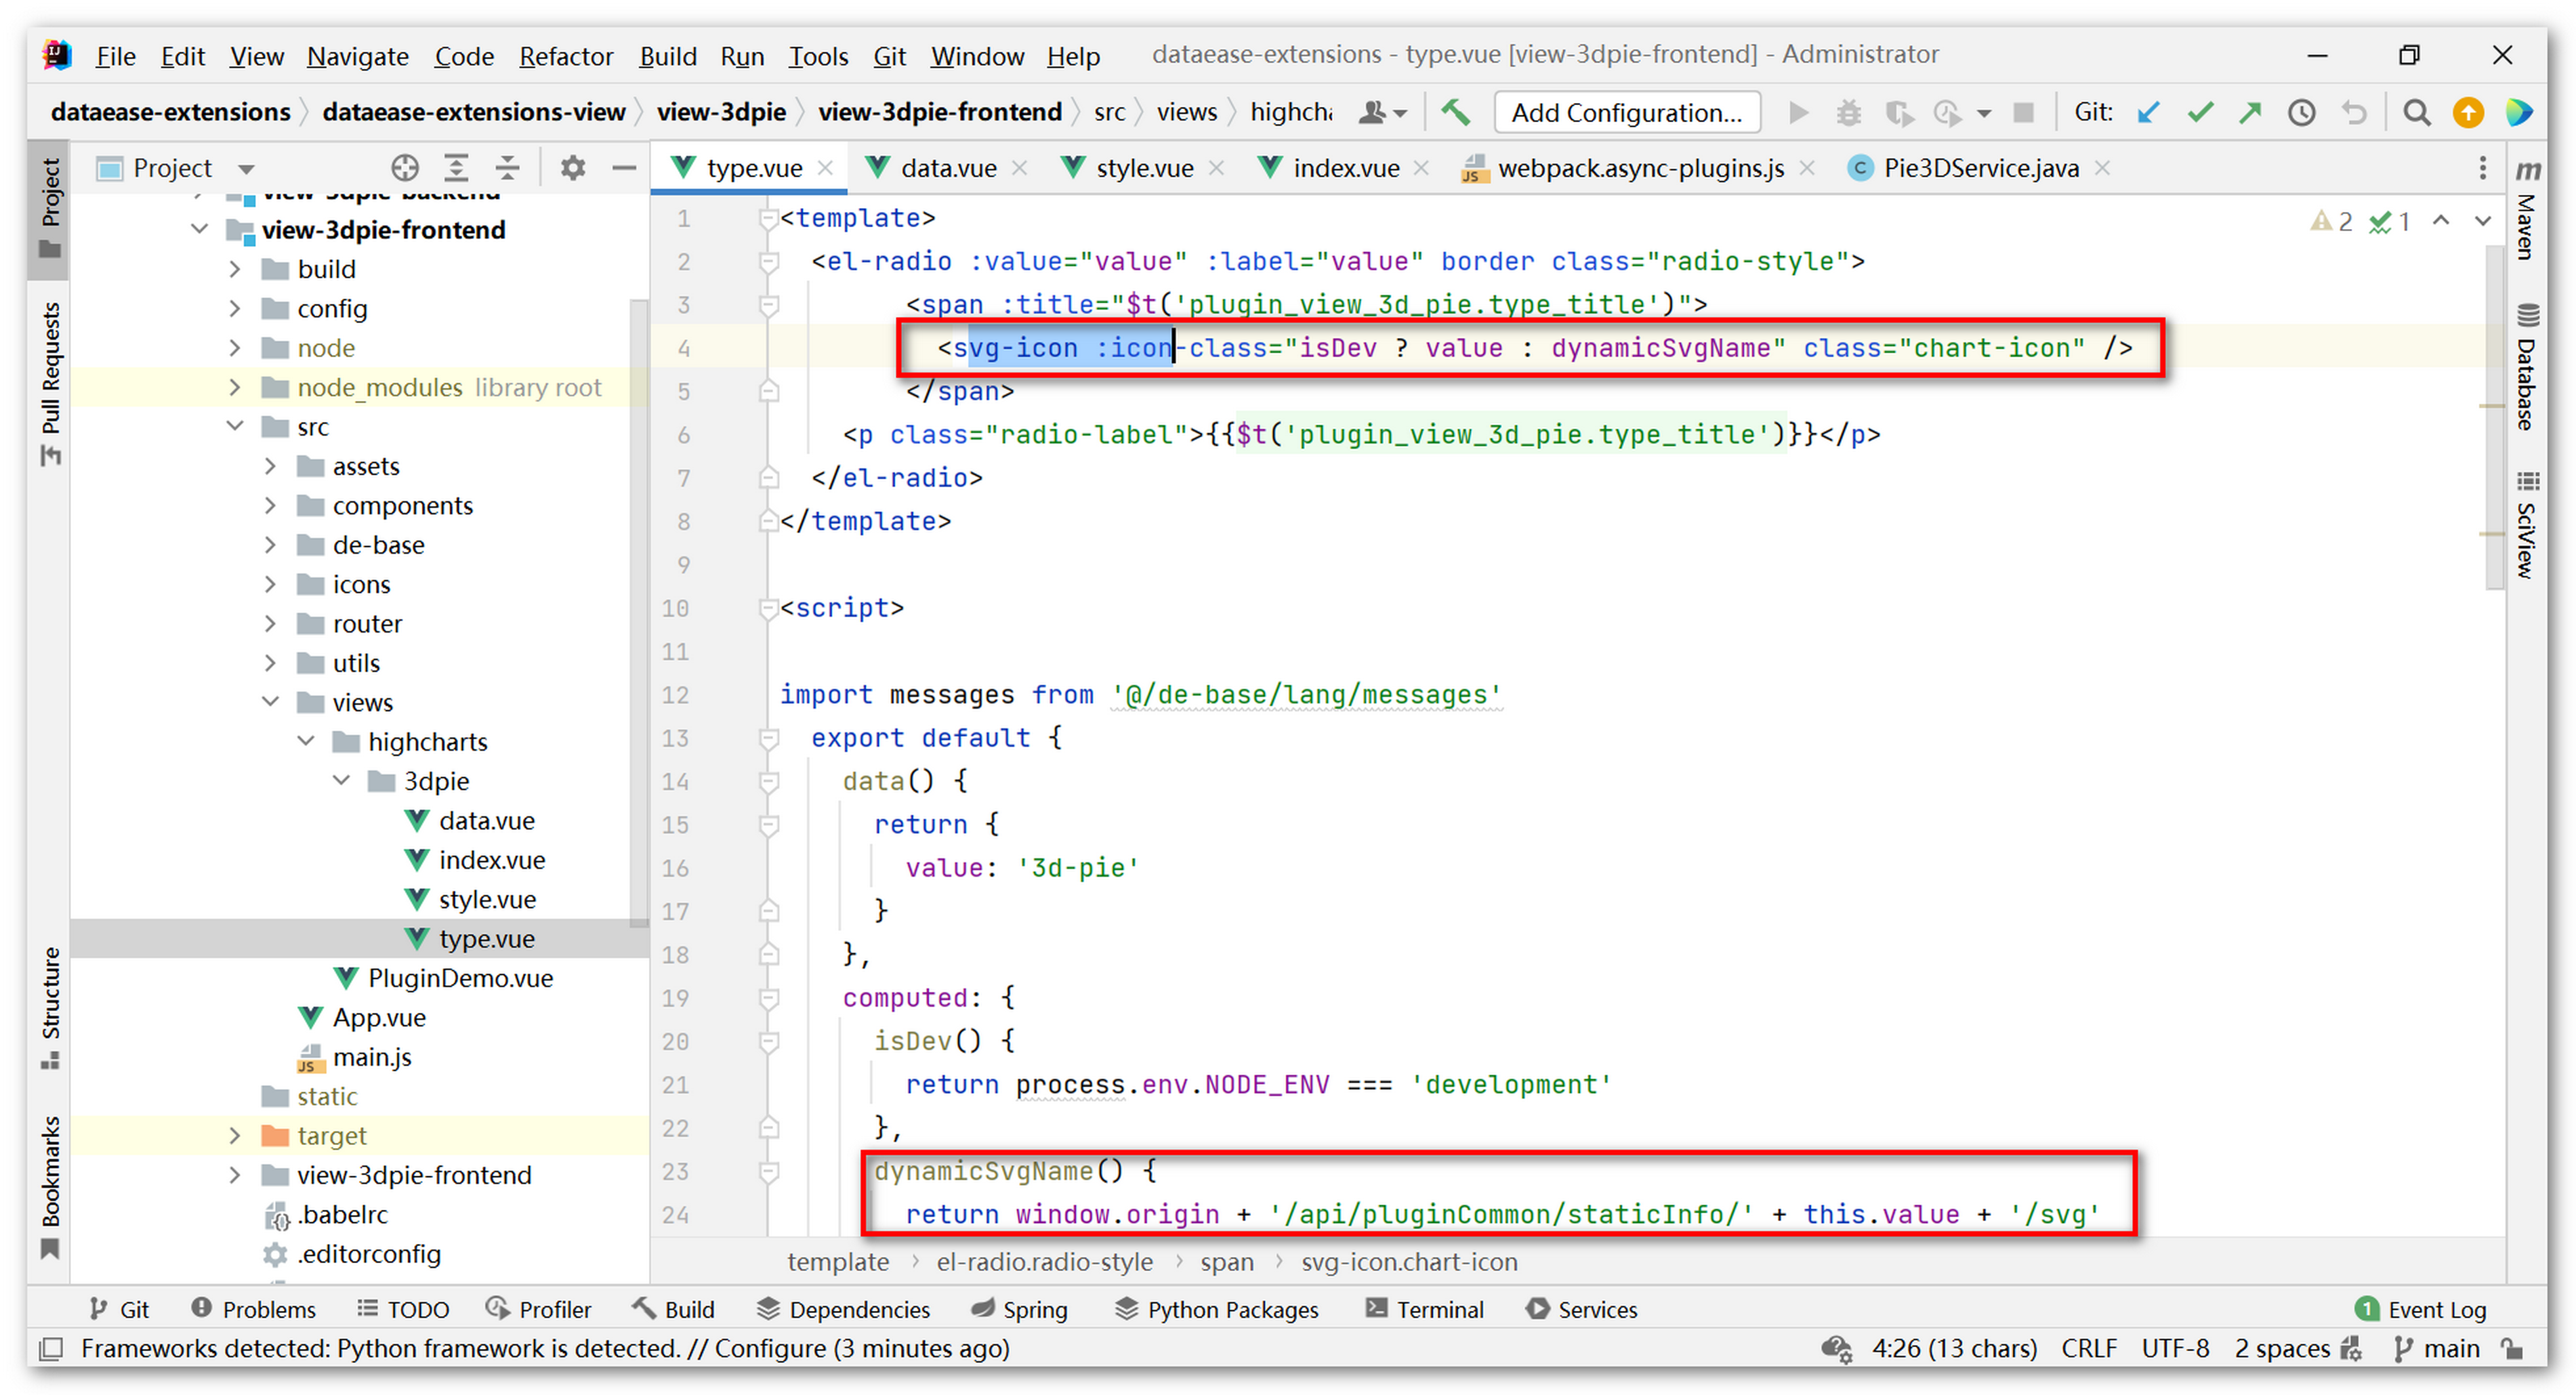This screenshot has height=1395, width=2576.
Task: Start a debug session using the bug icon
Action: pyautogui.click(x=1848, y=112)
